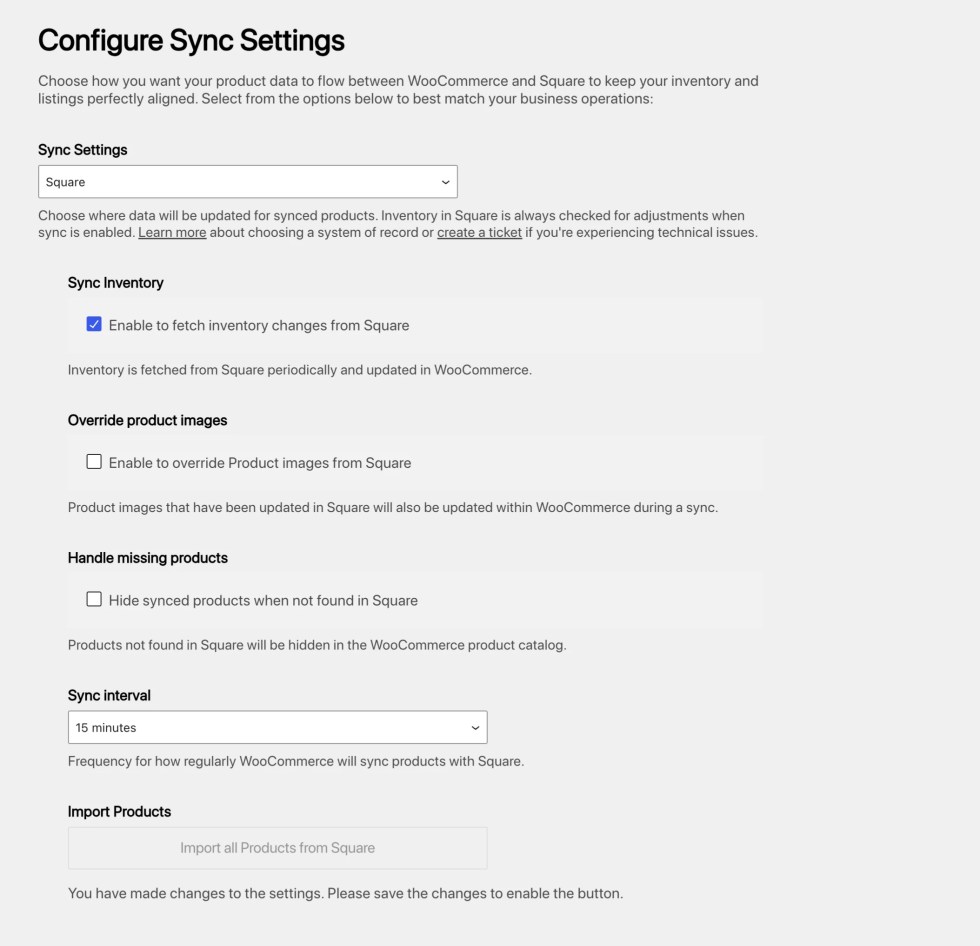
Task: Click the Configure Sync Settings page title
Action: click(191, 41)
